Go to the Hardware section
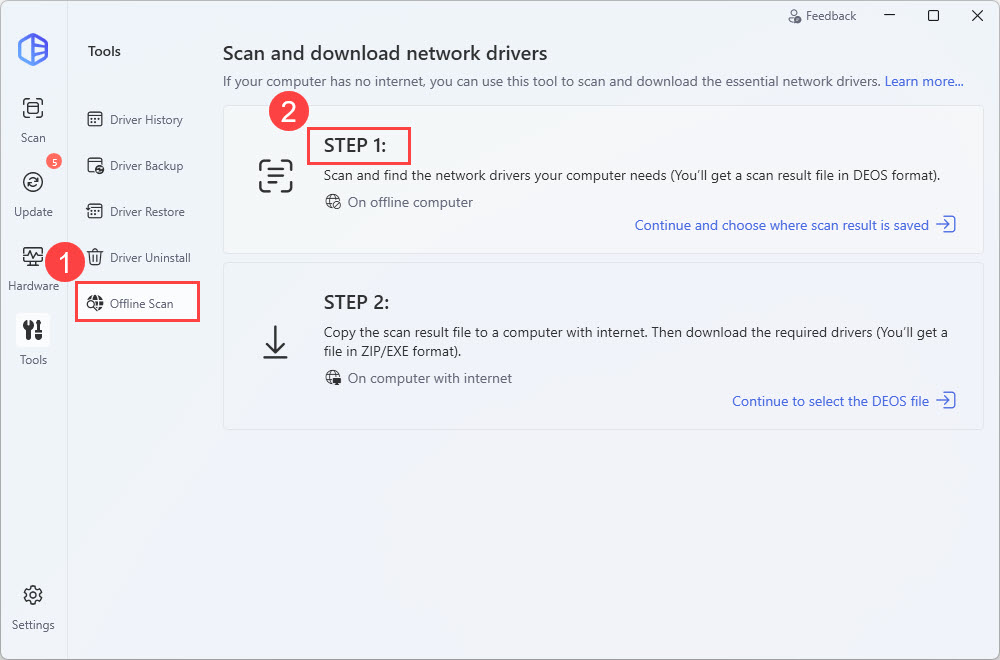Screen dimensions: 1000x660 click(33, 266)
